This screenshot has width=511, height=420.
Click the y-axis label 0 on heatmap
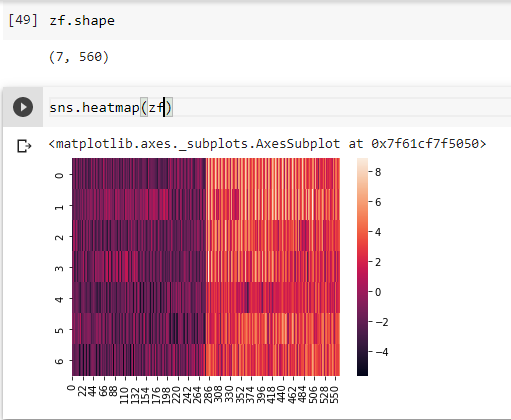(x=59, y=175)
